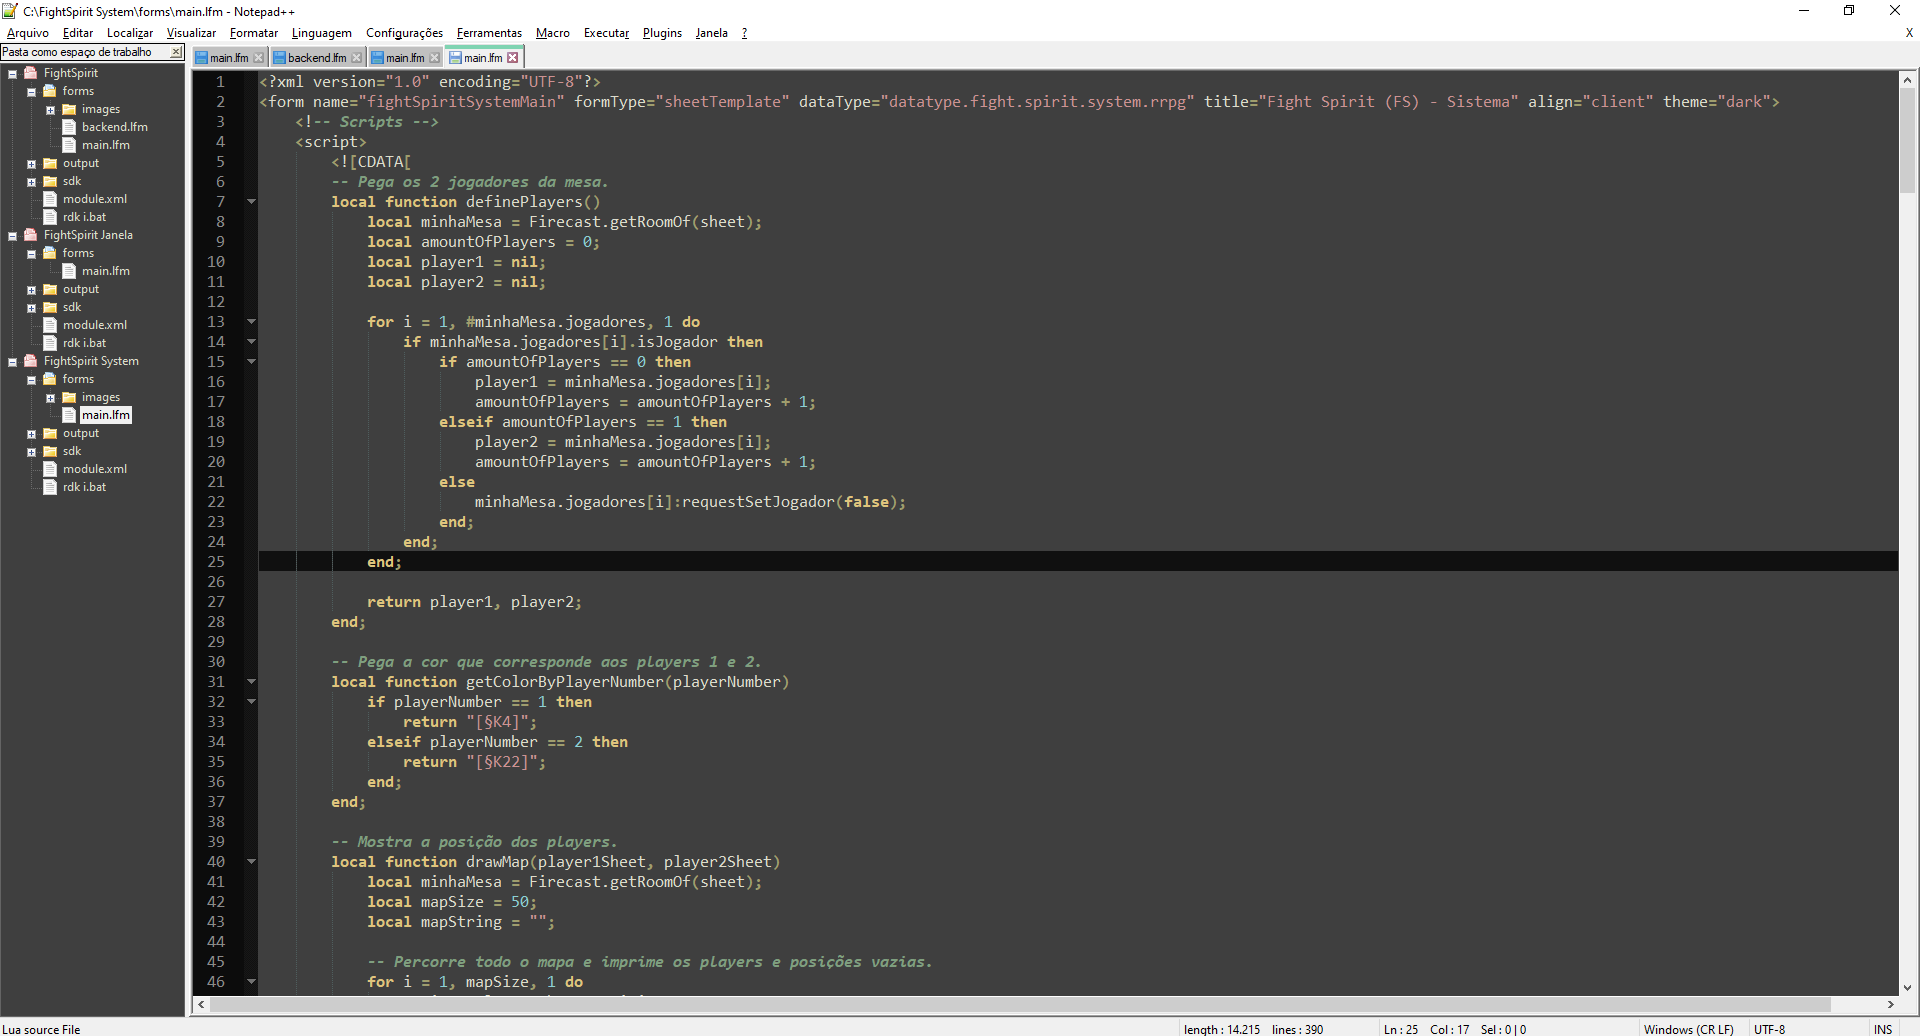Click the backend.lfm file icon in the tree

[x=69, y=127]
